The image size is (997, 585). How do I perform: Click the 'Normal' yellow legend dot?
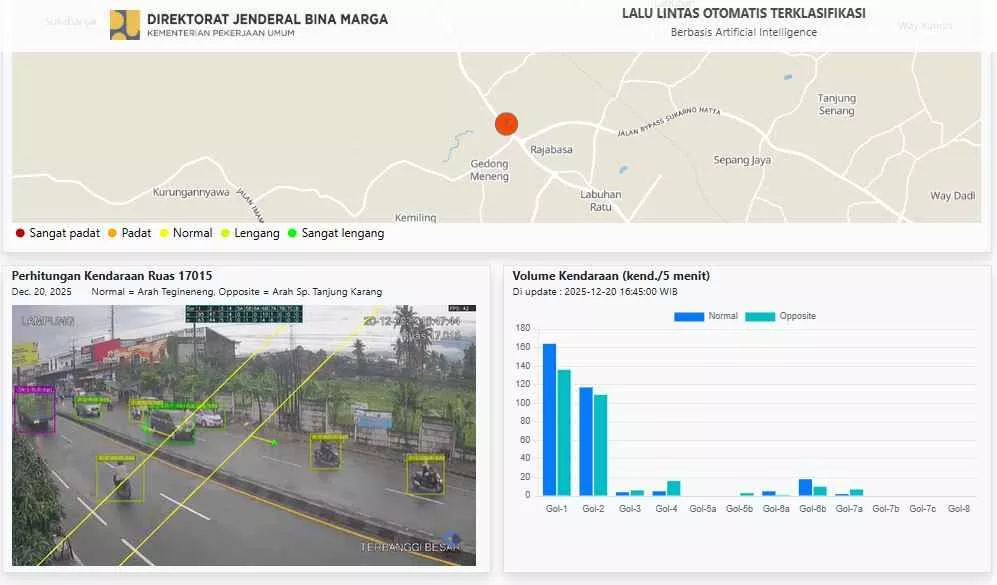pyautogui.click(x=163, y=233)
